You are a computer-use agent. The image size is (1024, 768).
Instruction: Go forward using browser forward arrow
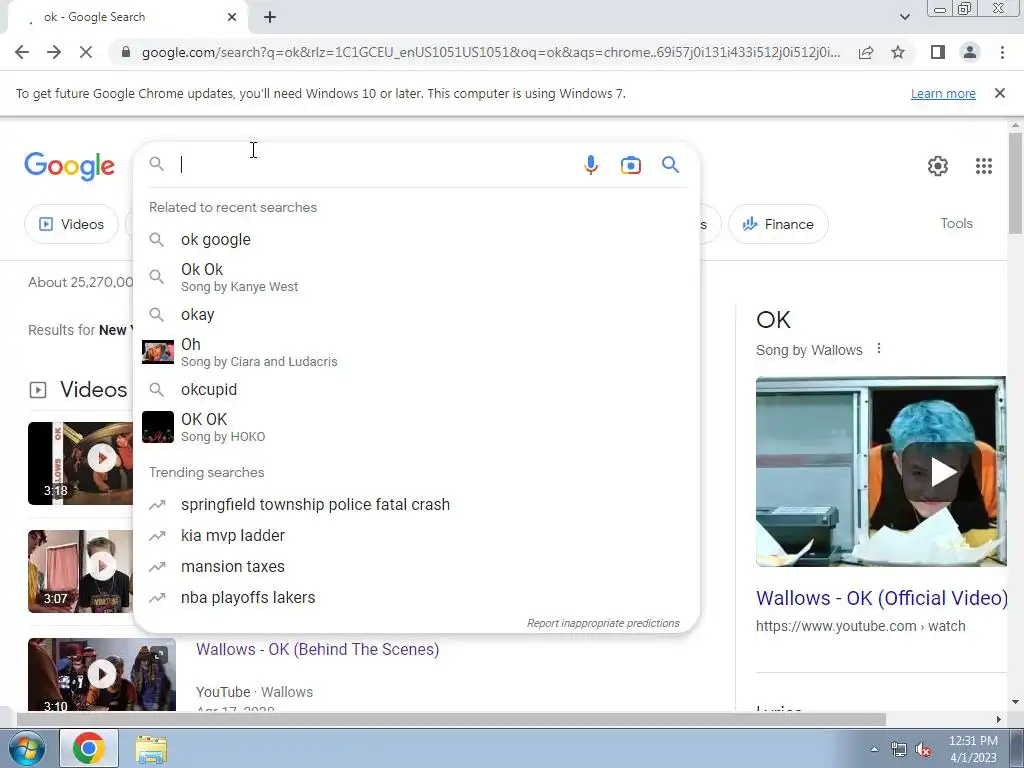tap(54, 52)
